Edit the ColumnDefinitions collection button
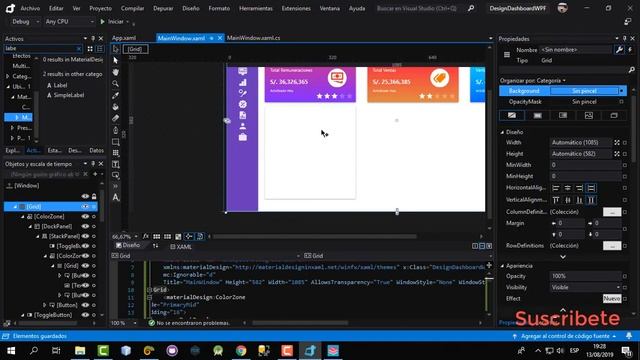The height and width of the screenshot is (360, 640). [612, 212]
